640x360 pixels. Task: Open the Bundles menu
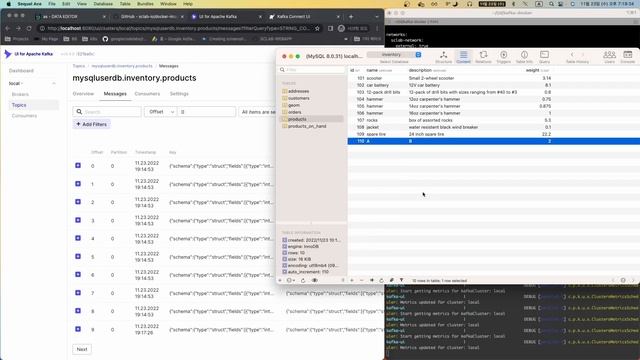[x=145, y=4]
